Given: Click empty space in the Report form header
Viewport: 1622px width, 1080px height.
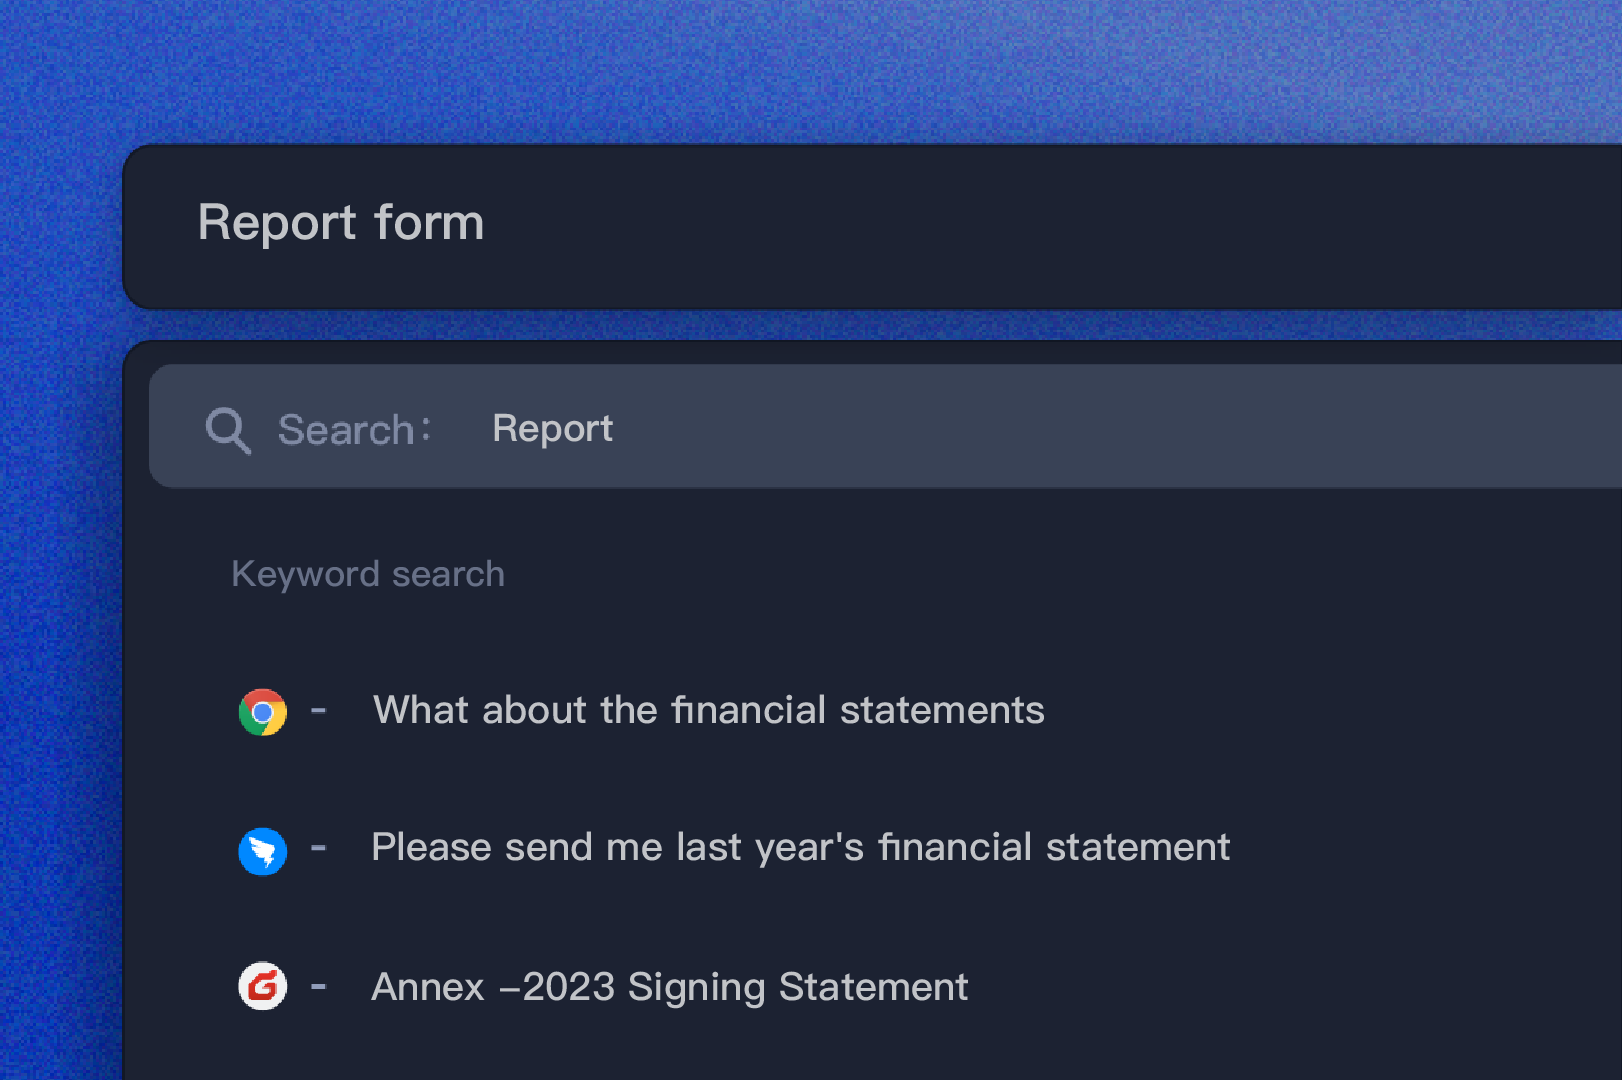Looking at the screenshot, I should [x=1000, y=226].
